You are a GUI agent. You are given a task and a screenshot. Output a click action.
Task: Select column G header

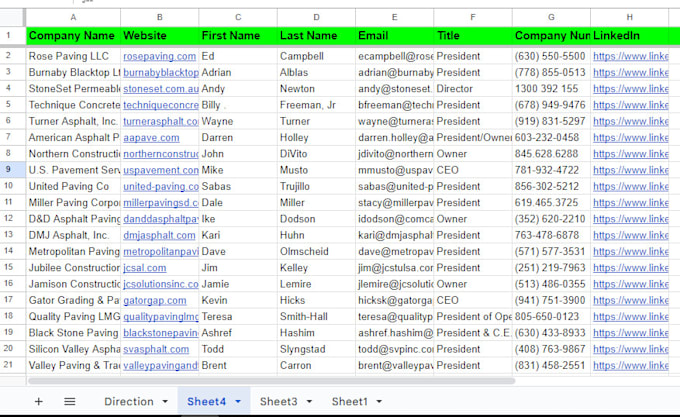(x=551, y=17)
